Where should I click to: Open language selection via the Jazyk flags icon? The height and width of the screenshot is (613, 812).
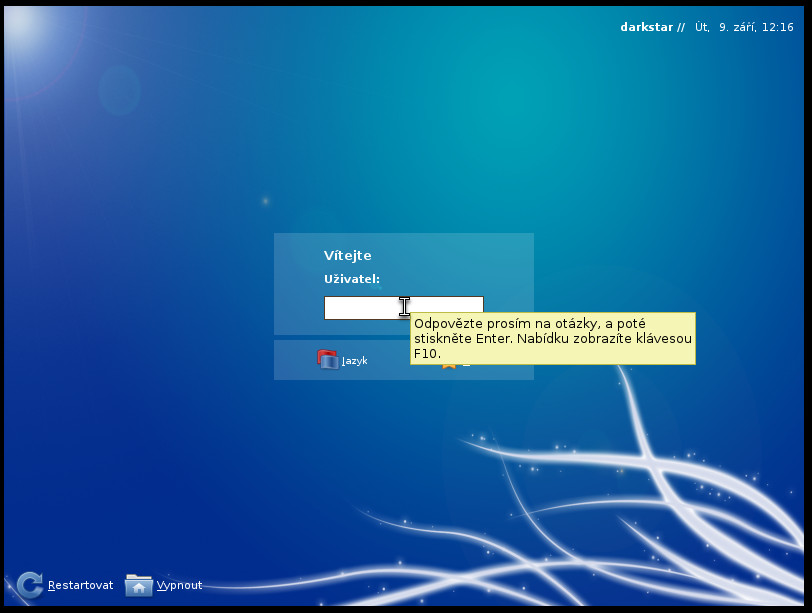327,360
